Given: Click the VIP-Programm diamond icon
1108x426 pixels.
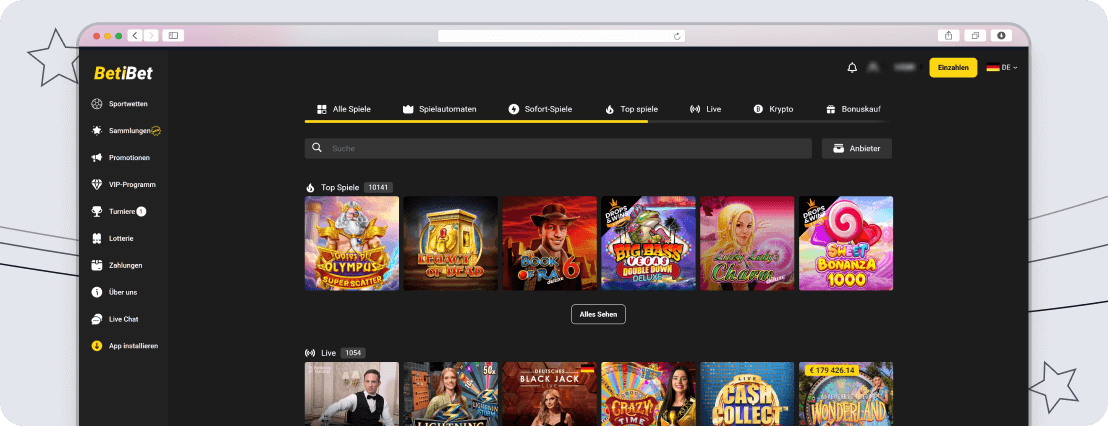Looking at the screenshot, I should (x=97, y=184).
